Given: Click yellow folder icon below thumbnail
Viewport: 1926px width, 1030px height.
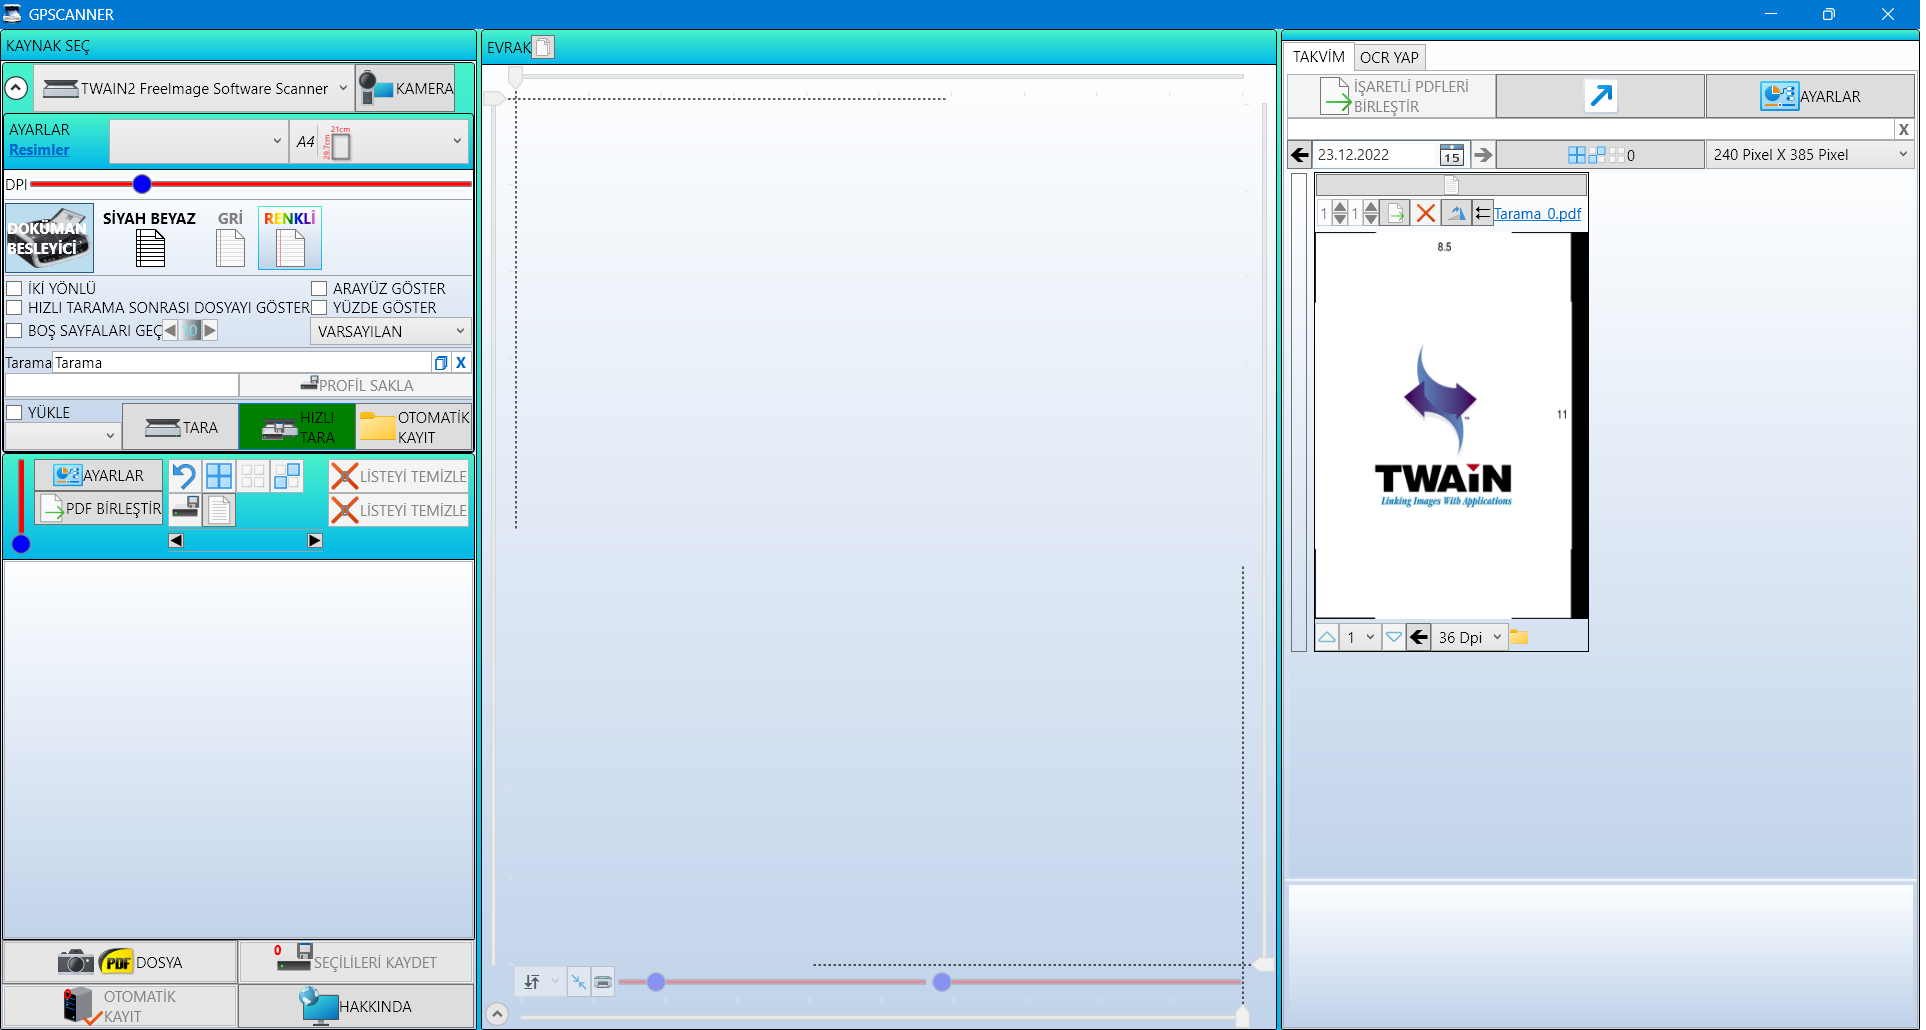Looking at the screenshot, I should [x=1518, y=637].
